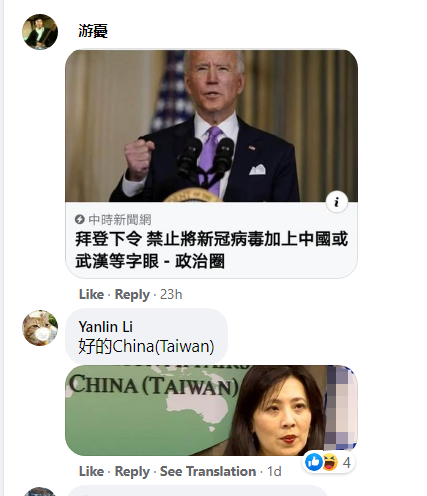
Task: Open the 拜登下令 article headline
Action: click(x=212, y=250)
